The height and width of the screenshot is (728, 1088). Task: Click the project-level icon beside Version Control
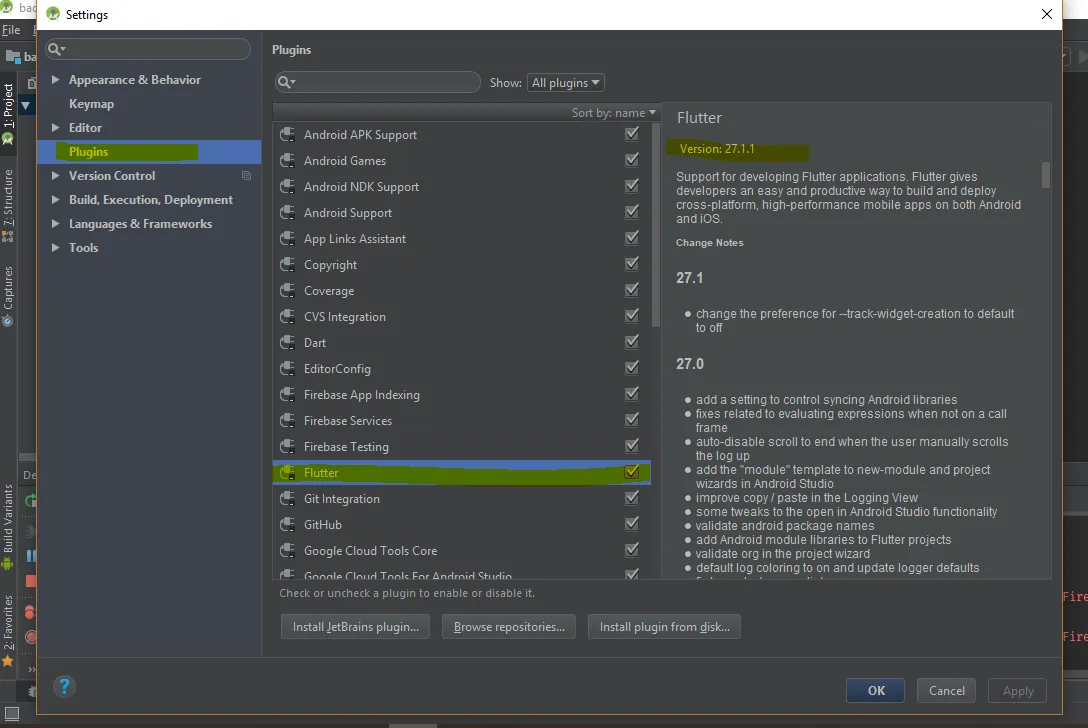coord(246,176)
